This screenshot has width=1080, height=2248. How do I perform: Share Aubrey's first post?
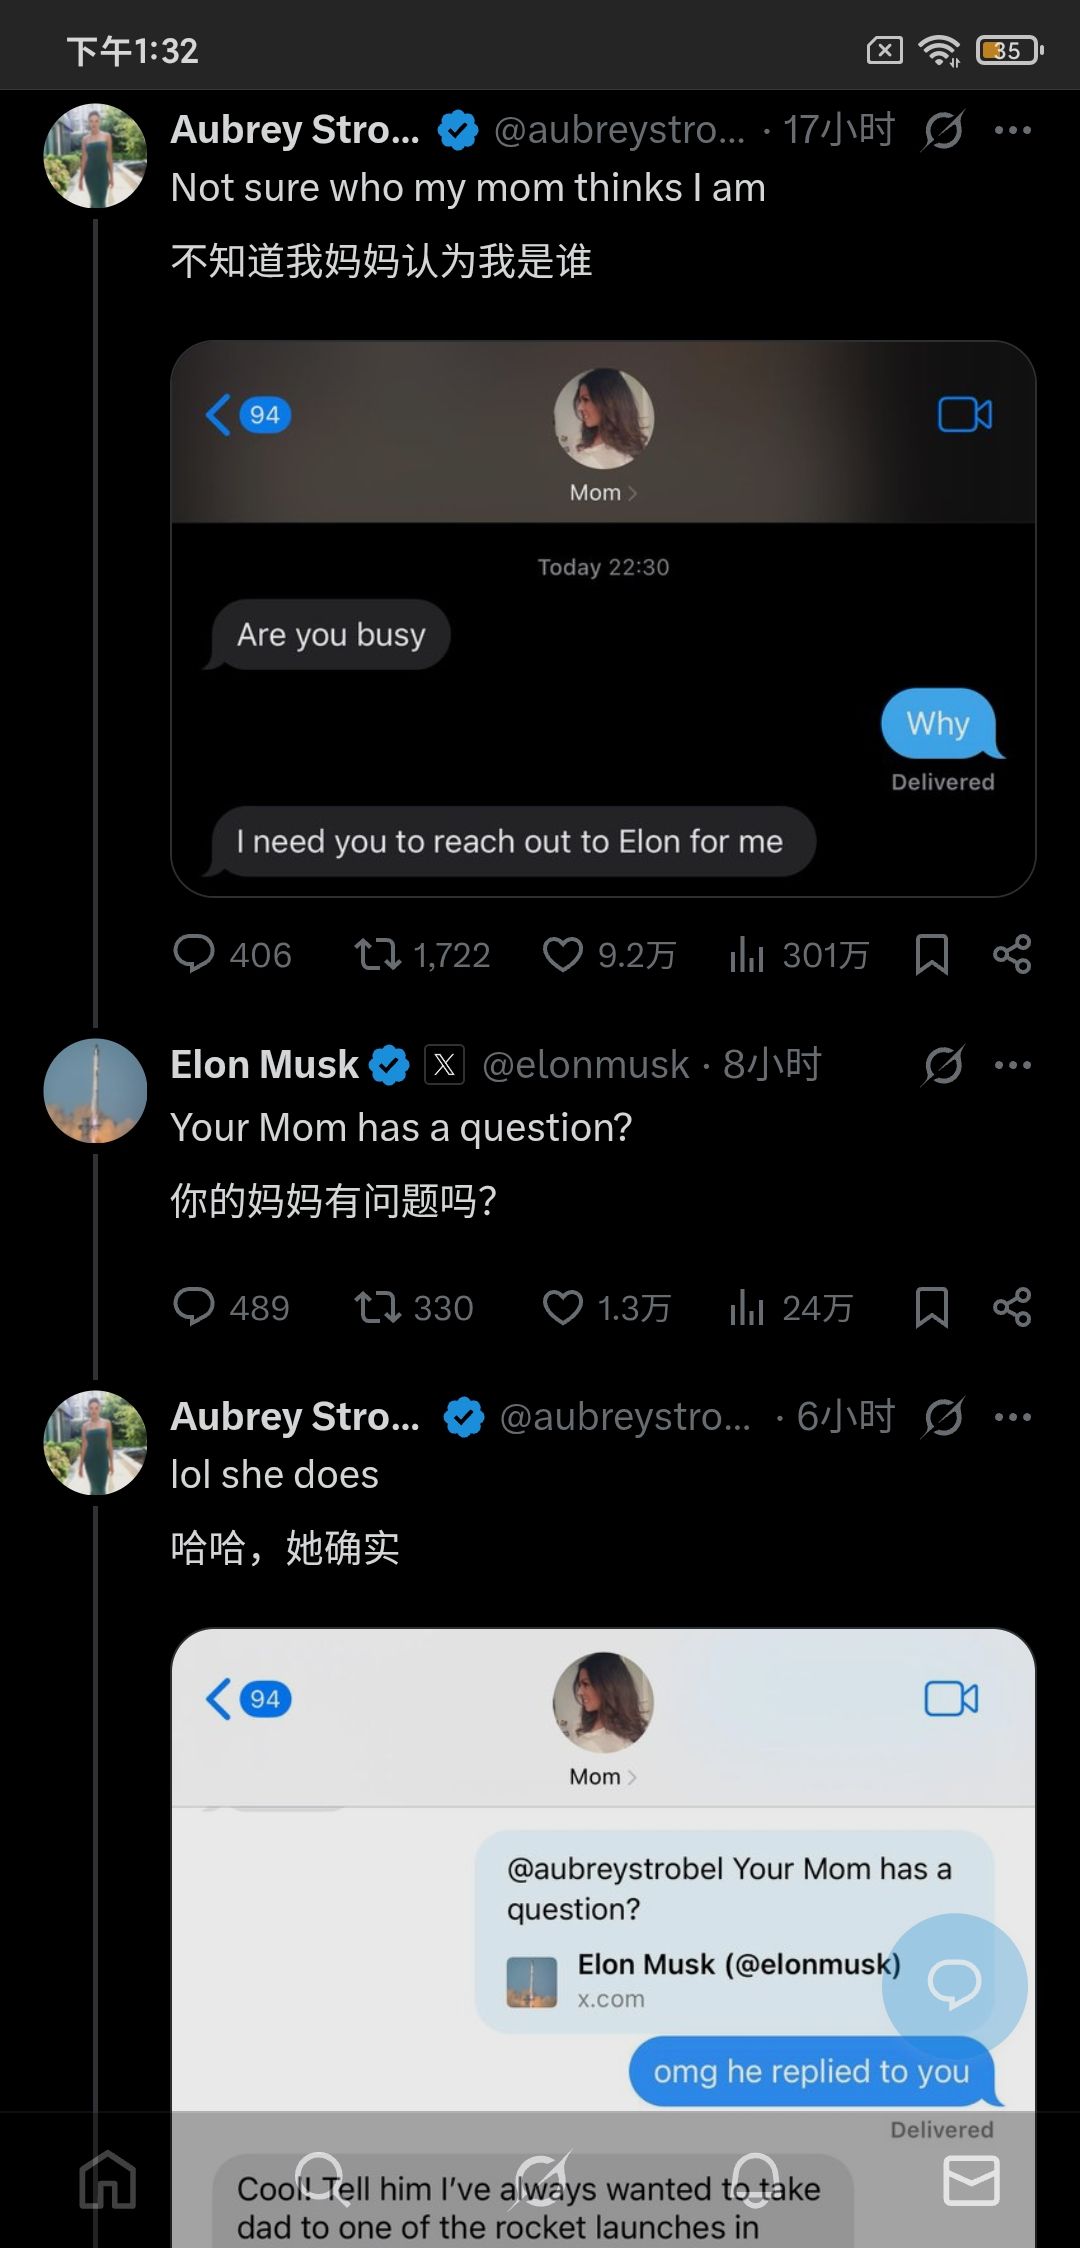(x=1012, y=955)
